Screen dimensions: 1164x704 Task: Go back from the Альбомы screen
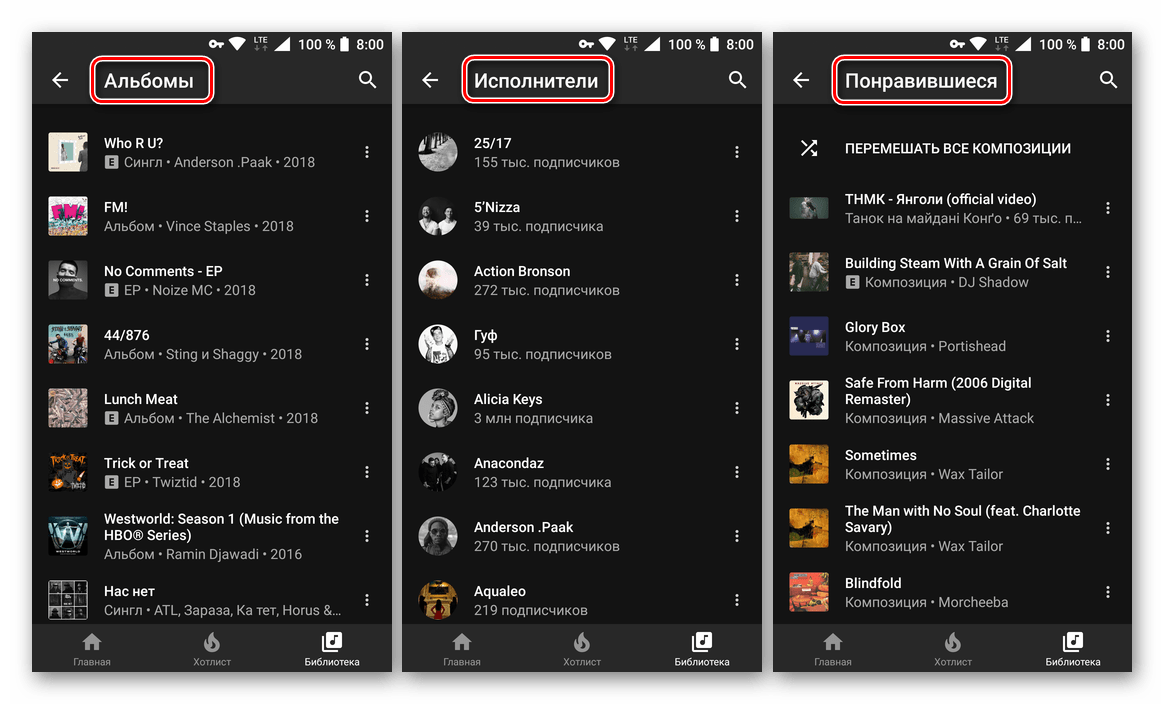[60, 79]
